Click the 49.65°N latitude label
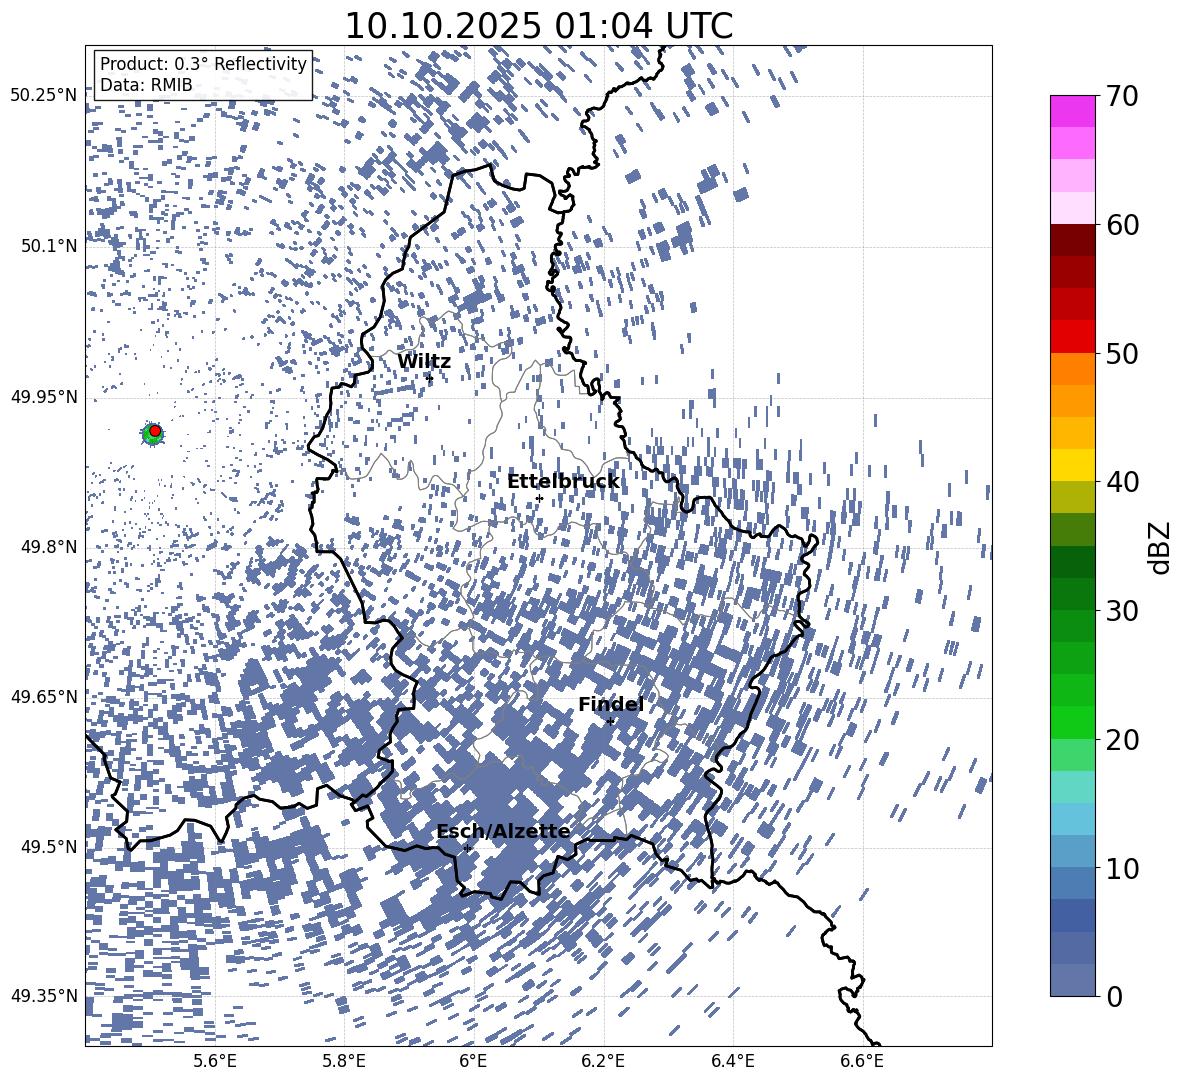1184x1081 pixels. pos(44,696)
